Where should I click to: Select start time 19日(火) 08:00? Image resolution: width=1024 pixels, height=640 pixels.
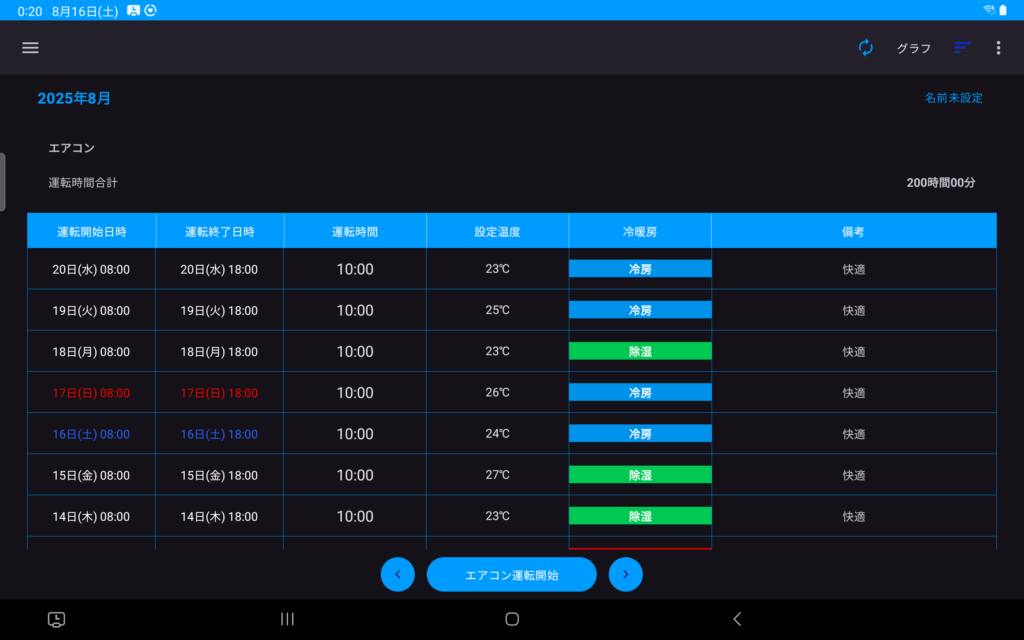91,311
